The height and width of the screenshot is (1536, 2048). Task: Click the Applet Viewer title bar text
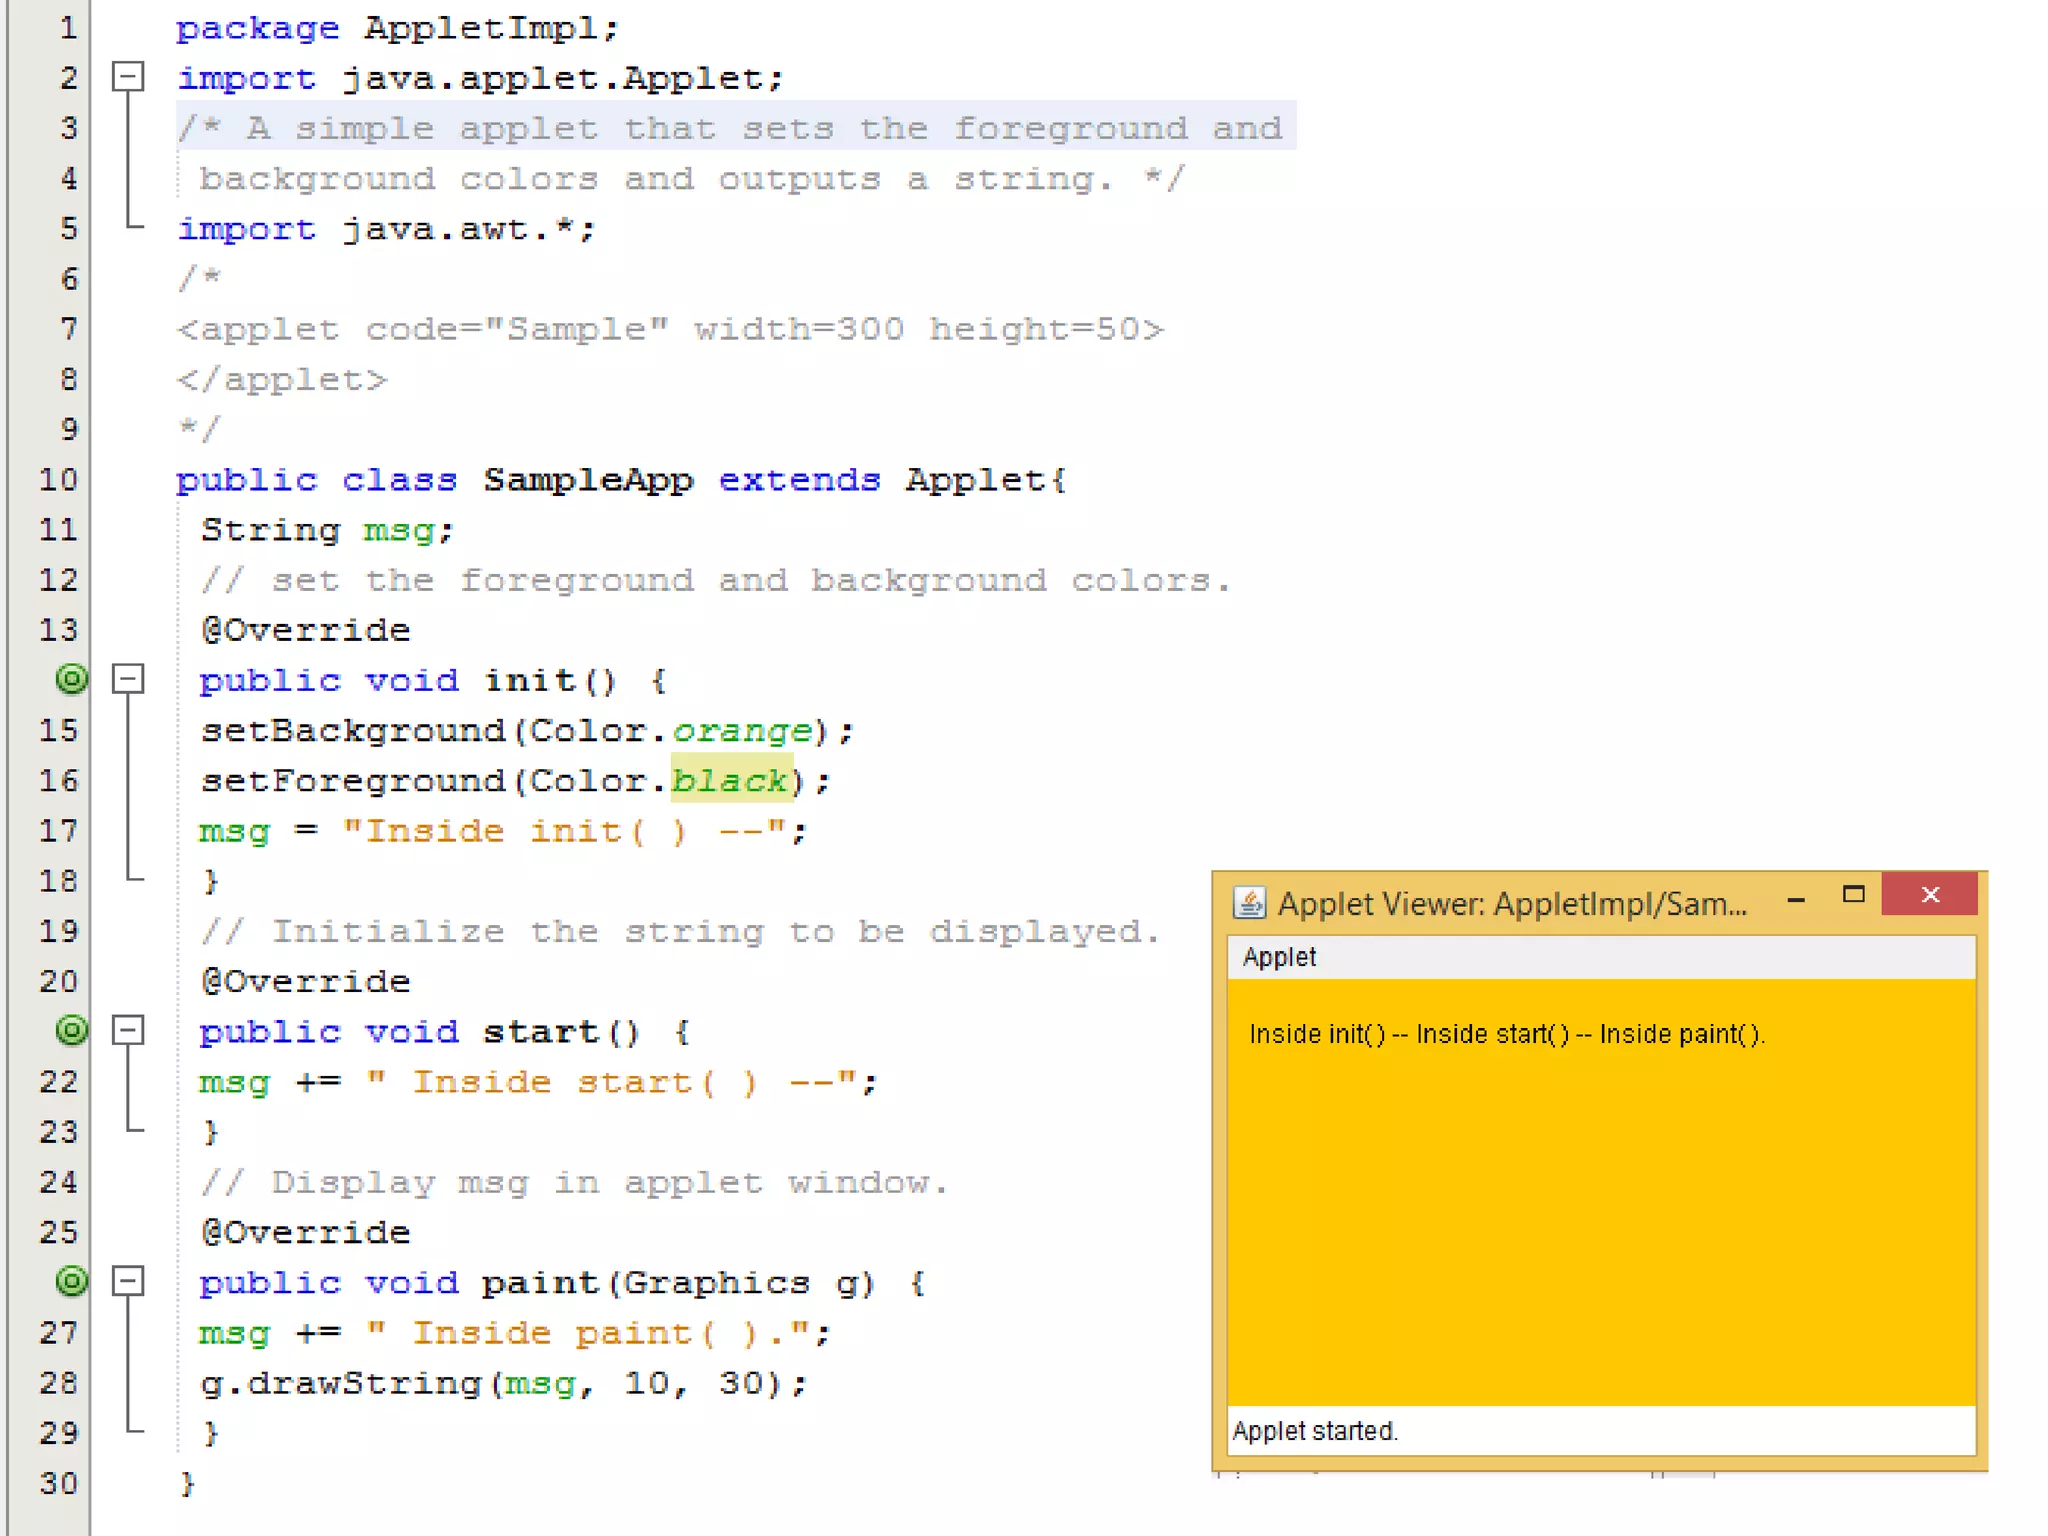pyautogui.click(x=1511, y=904)
